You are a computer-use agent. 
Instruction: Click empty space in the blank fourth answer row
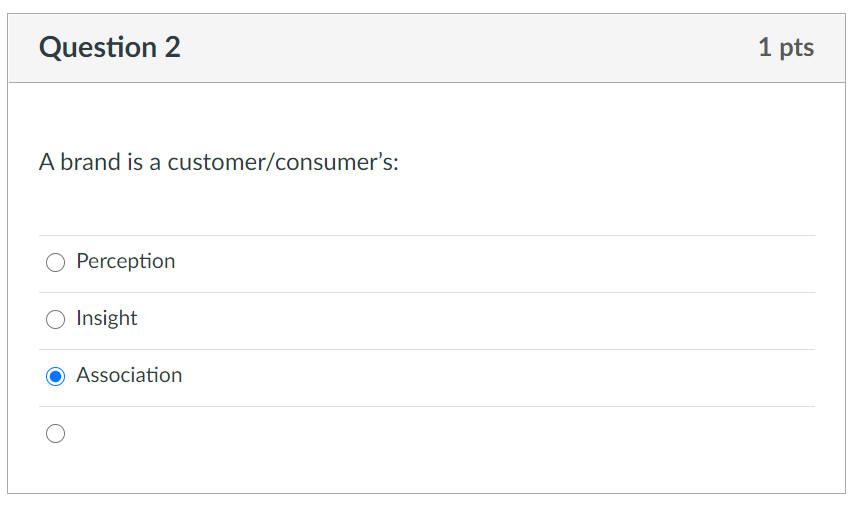500,434
